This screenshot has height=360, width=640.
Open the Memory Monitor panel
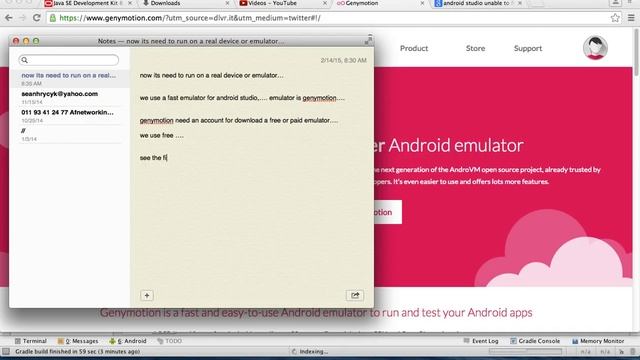(x=598, y=341)
